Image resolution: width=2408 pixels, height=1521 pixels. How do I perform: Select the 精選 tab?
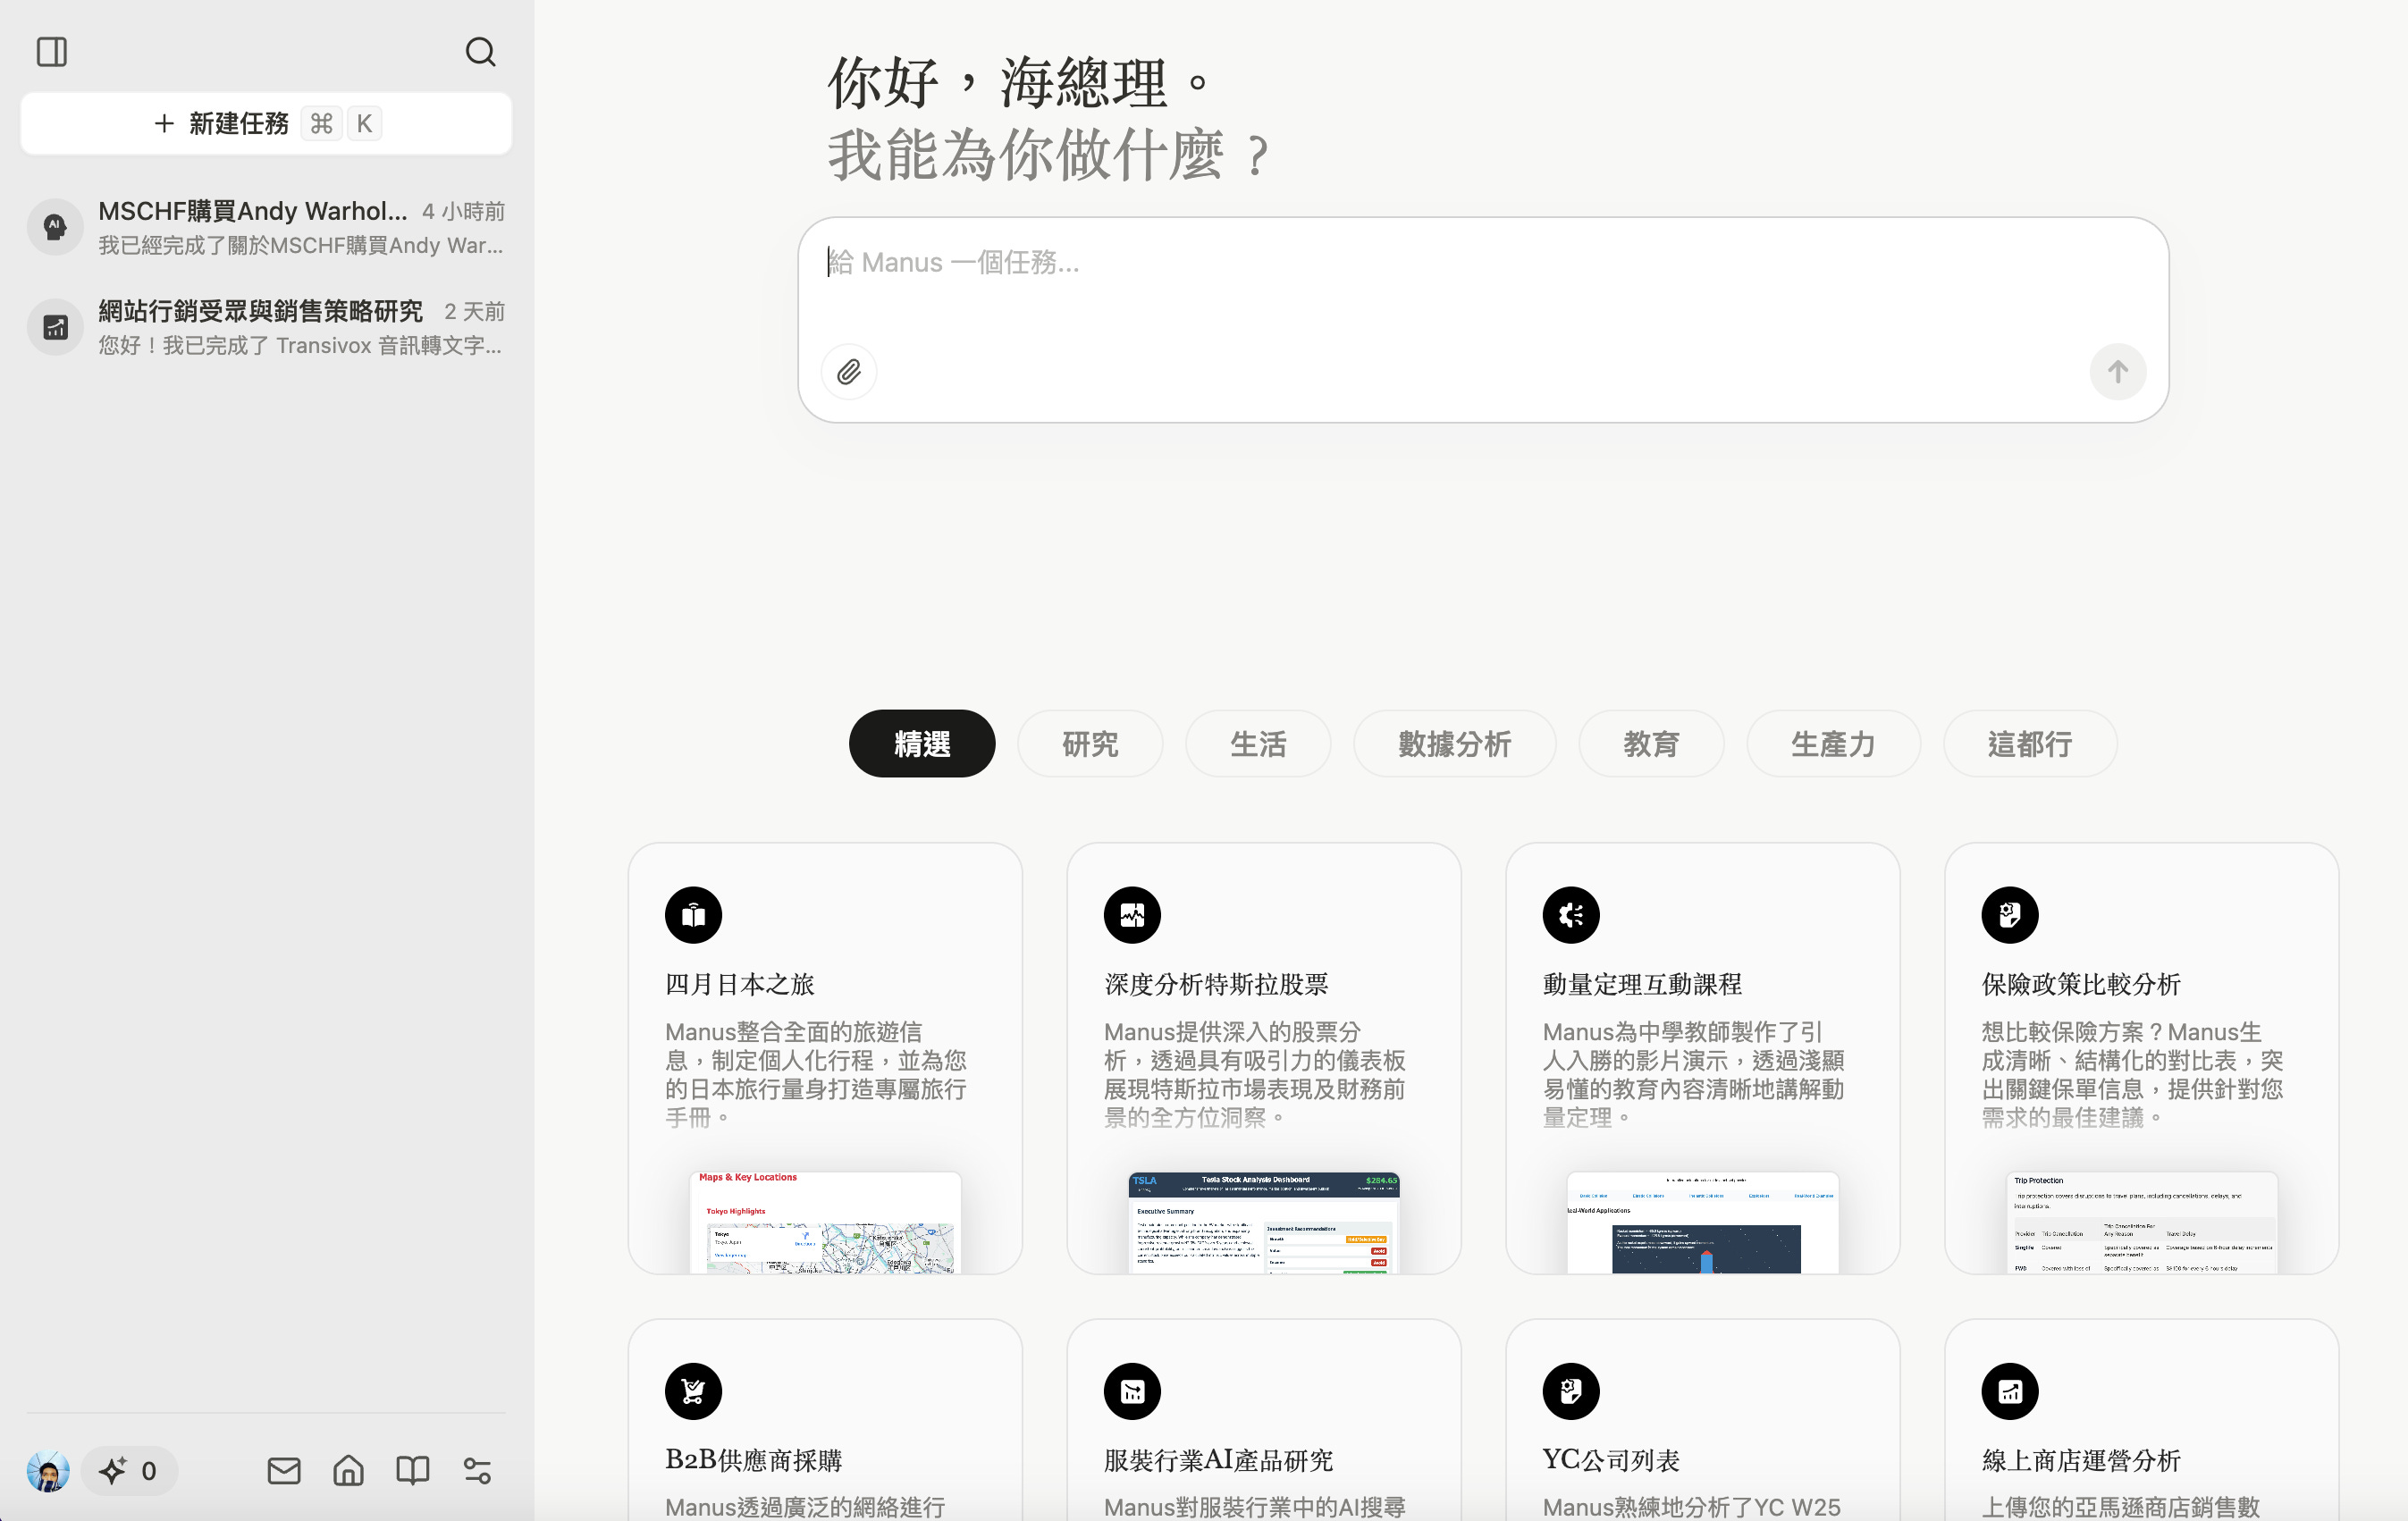pos(921,744)
